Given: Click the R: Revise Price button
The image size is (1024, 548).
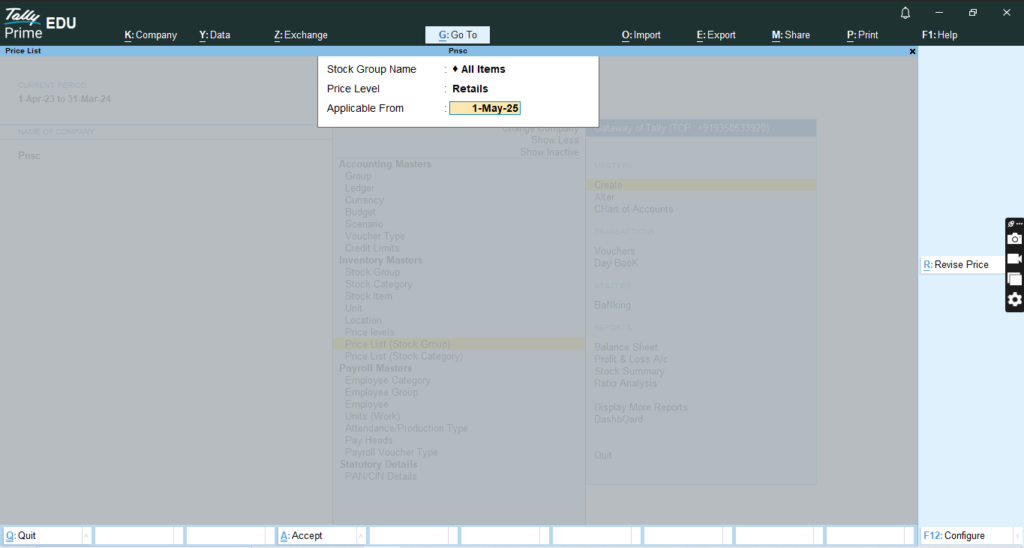Looking at the screenshot, I should click(x=961, y=265).
